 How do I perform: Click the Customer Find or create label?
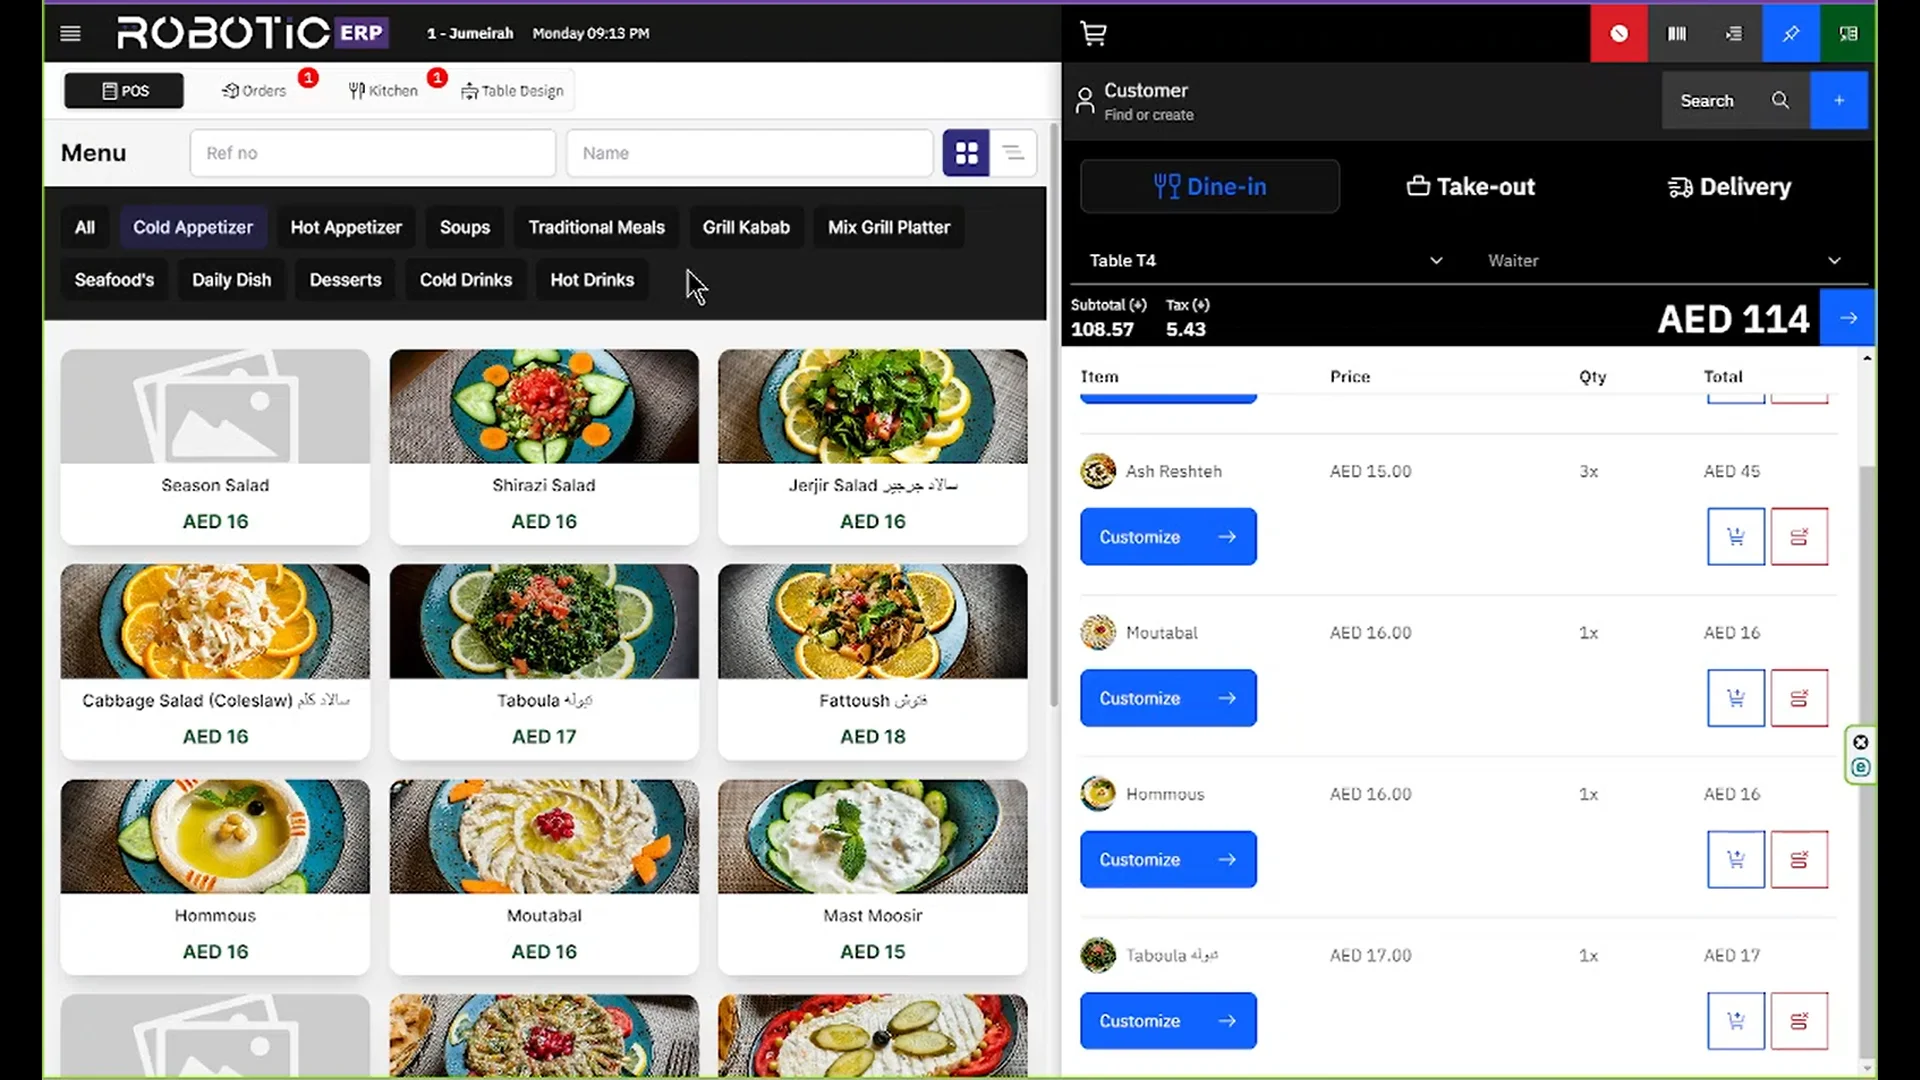[1148, 101]
